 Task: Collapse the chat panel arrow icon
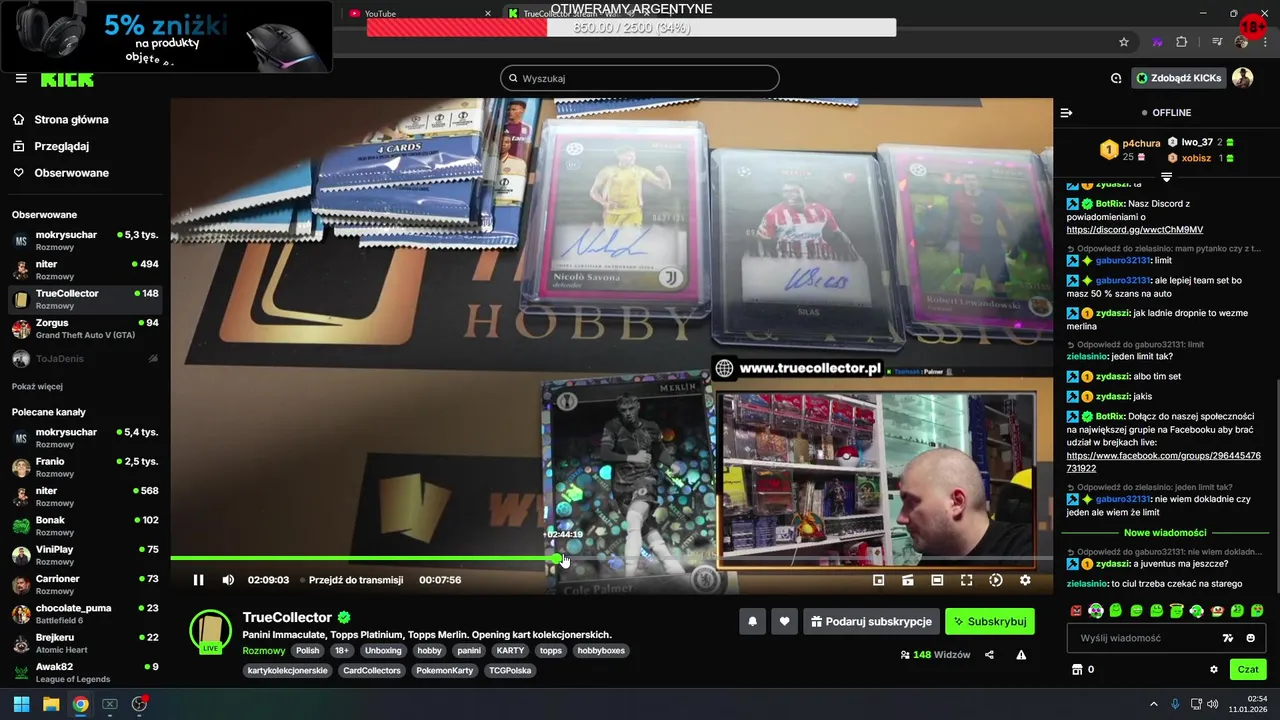click(1066, 113)
